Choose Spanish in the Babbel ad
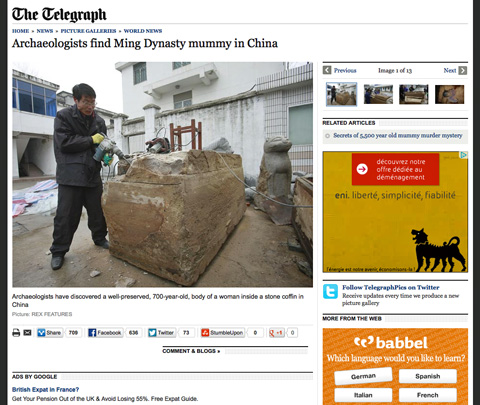The width and height of the screenshot is (480, 405). (x=428, y=376)
